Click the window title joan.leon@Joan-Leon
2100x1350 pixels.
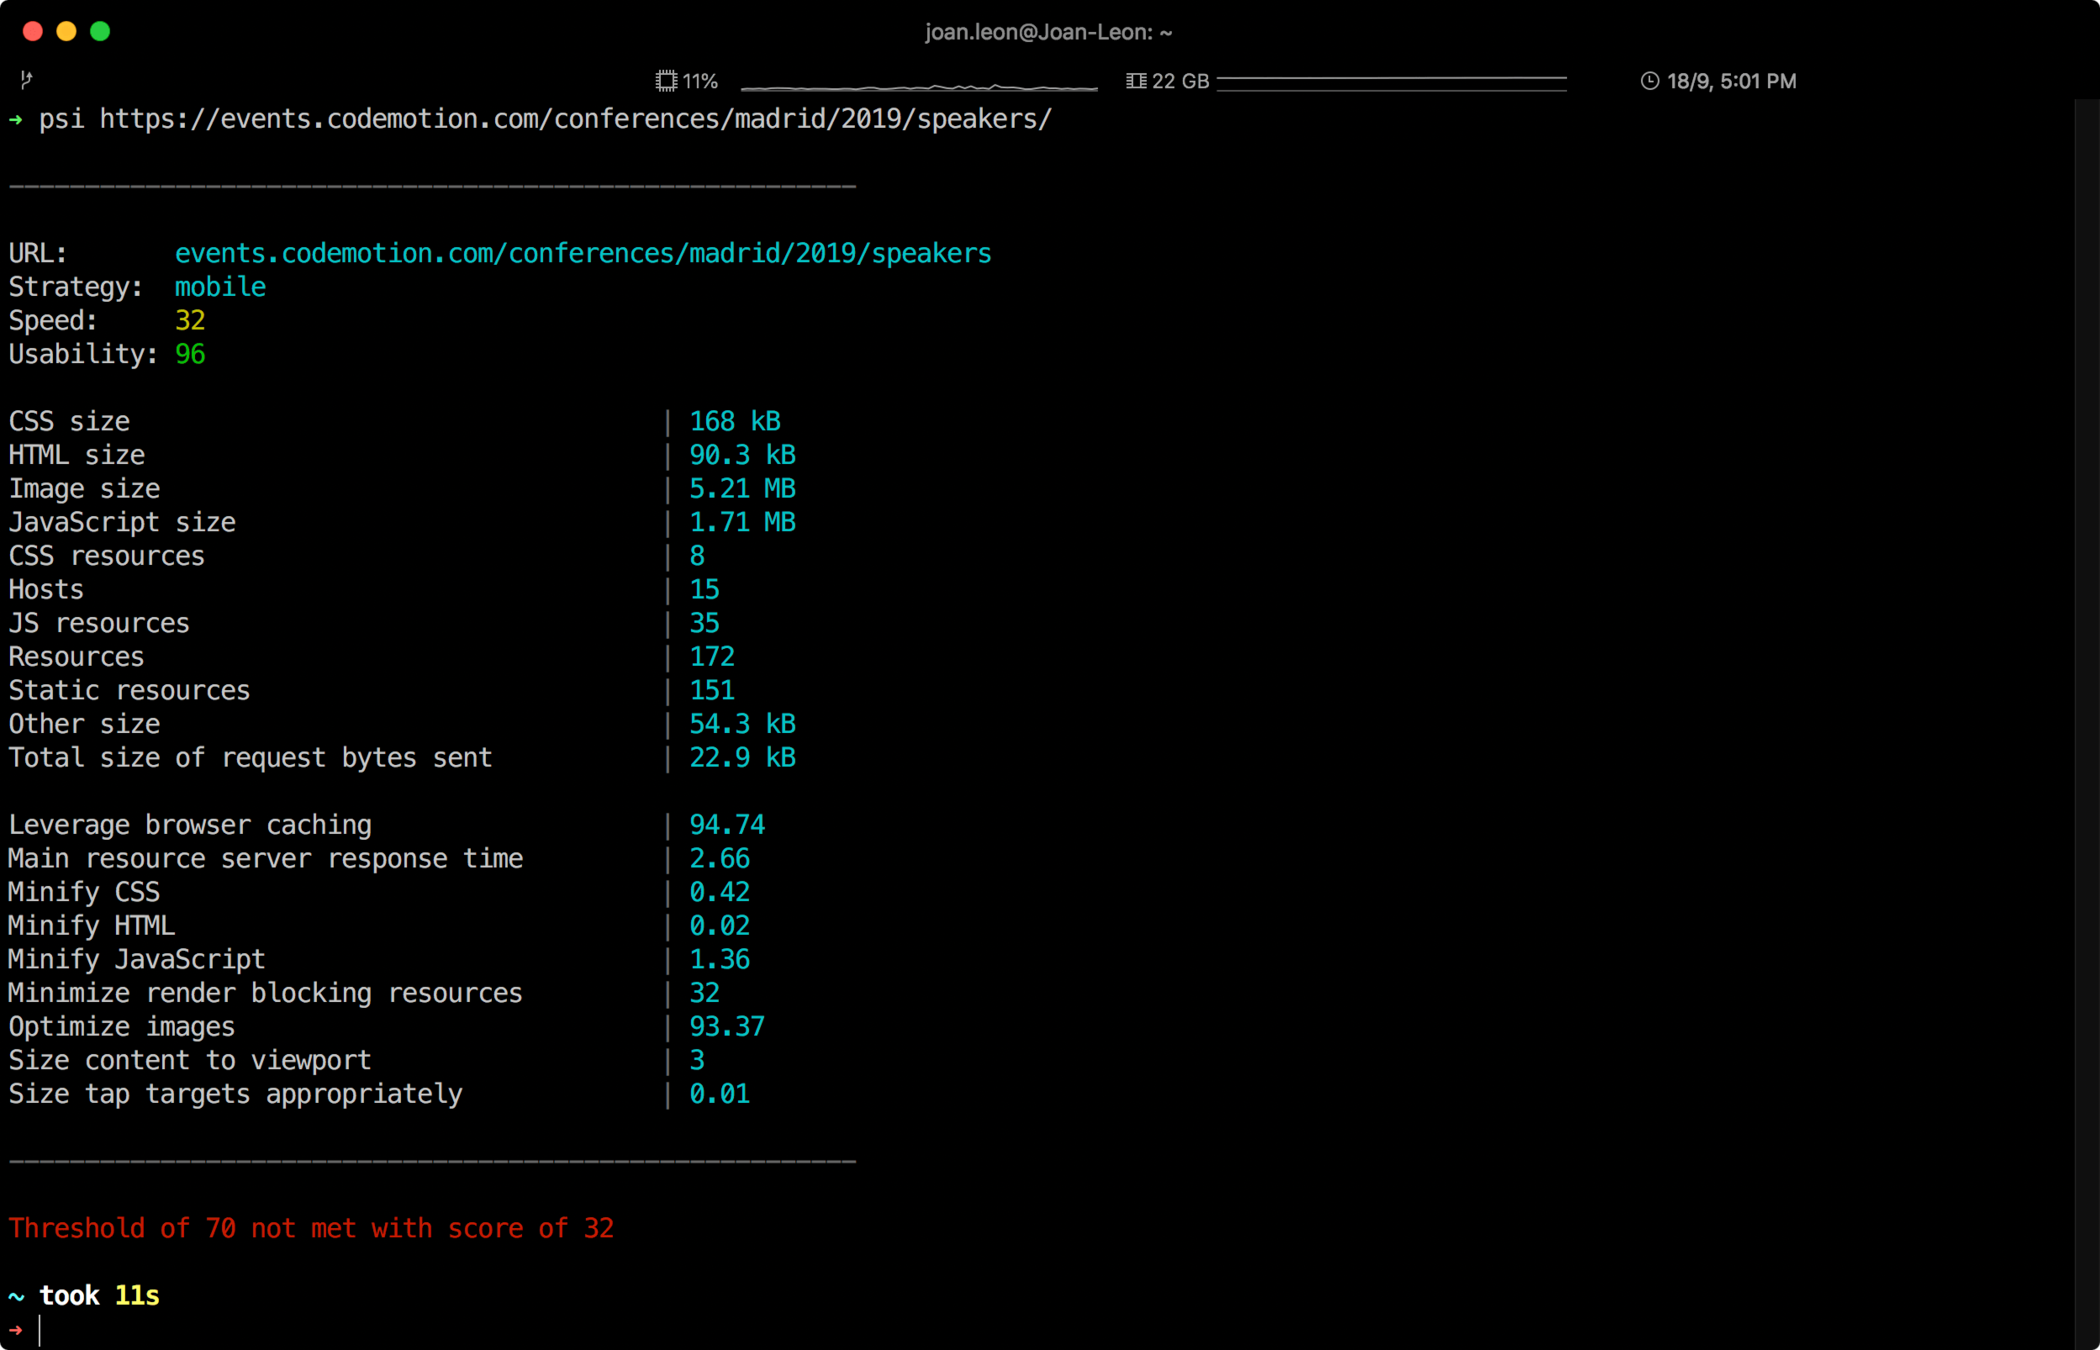click(x=1048, y=32)
